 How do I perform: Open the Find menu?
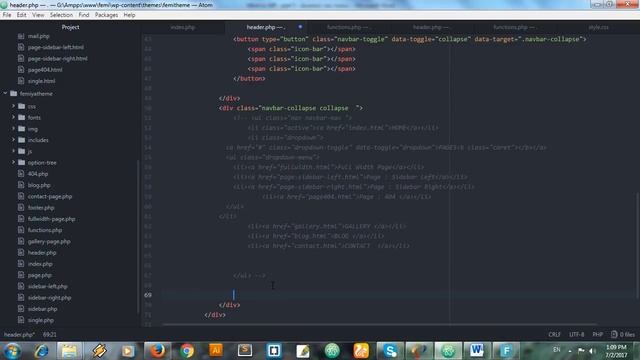click(x=84, y=15)
